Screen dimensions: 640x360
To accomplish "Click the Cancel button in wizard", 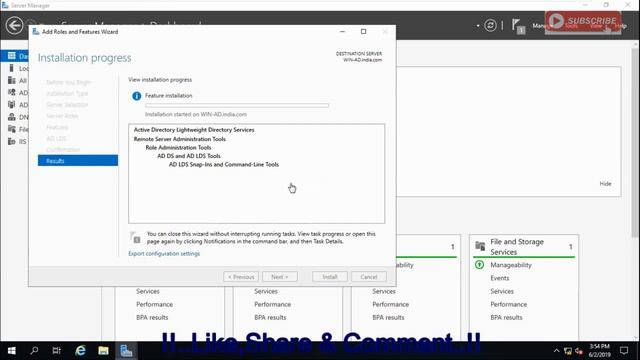I will tap(369, 277).
